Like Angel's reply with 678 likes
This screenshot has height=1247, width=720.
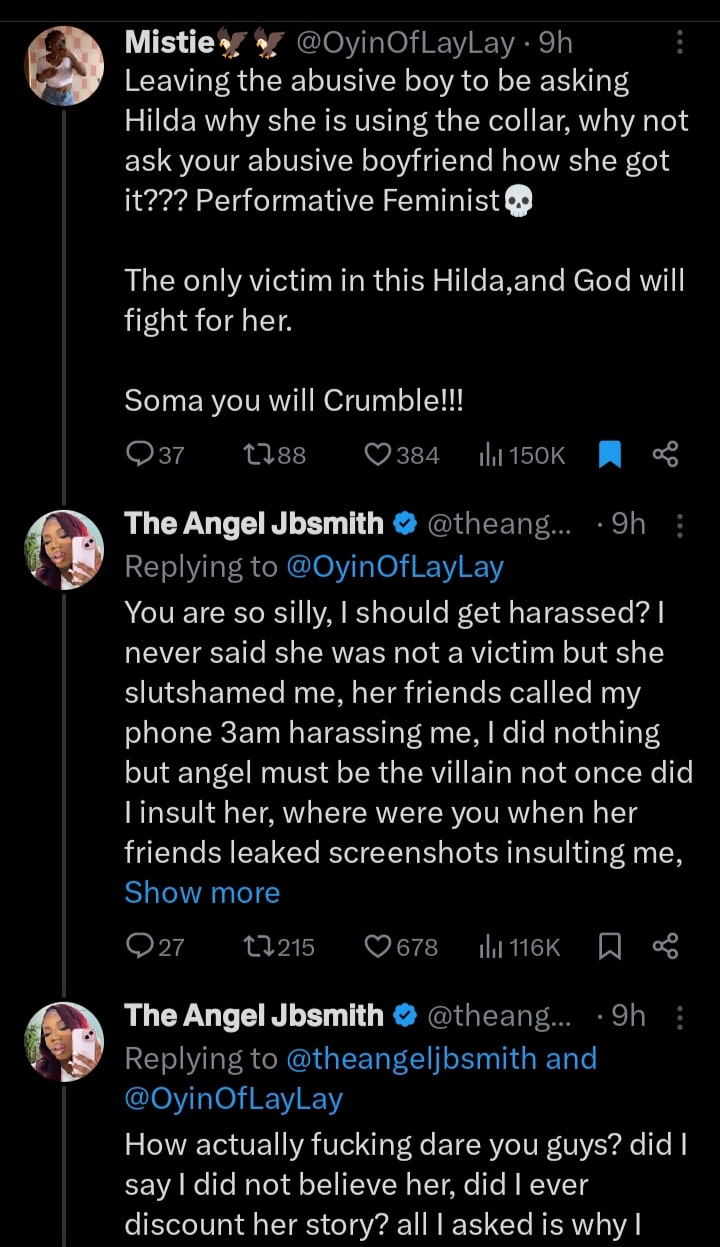tap(378, 946)
